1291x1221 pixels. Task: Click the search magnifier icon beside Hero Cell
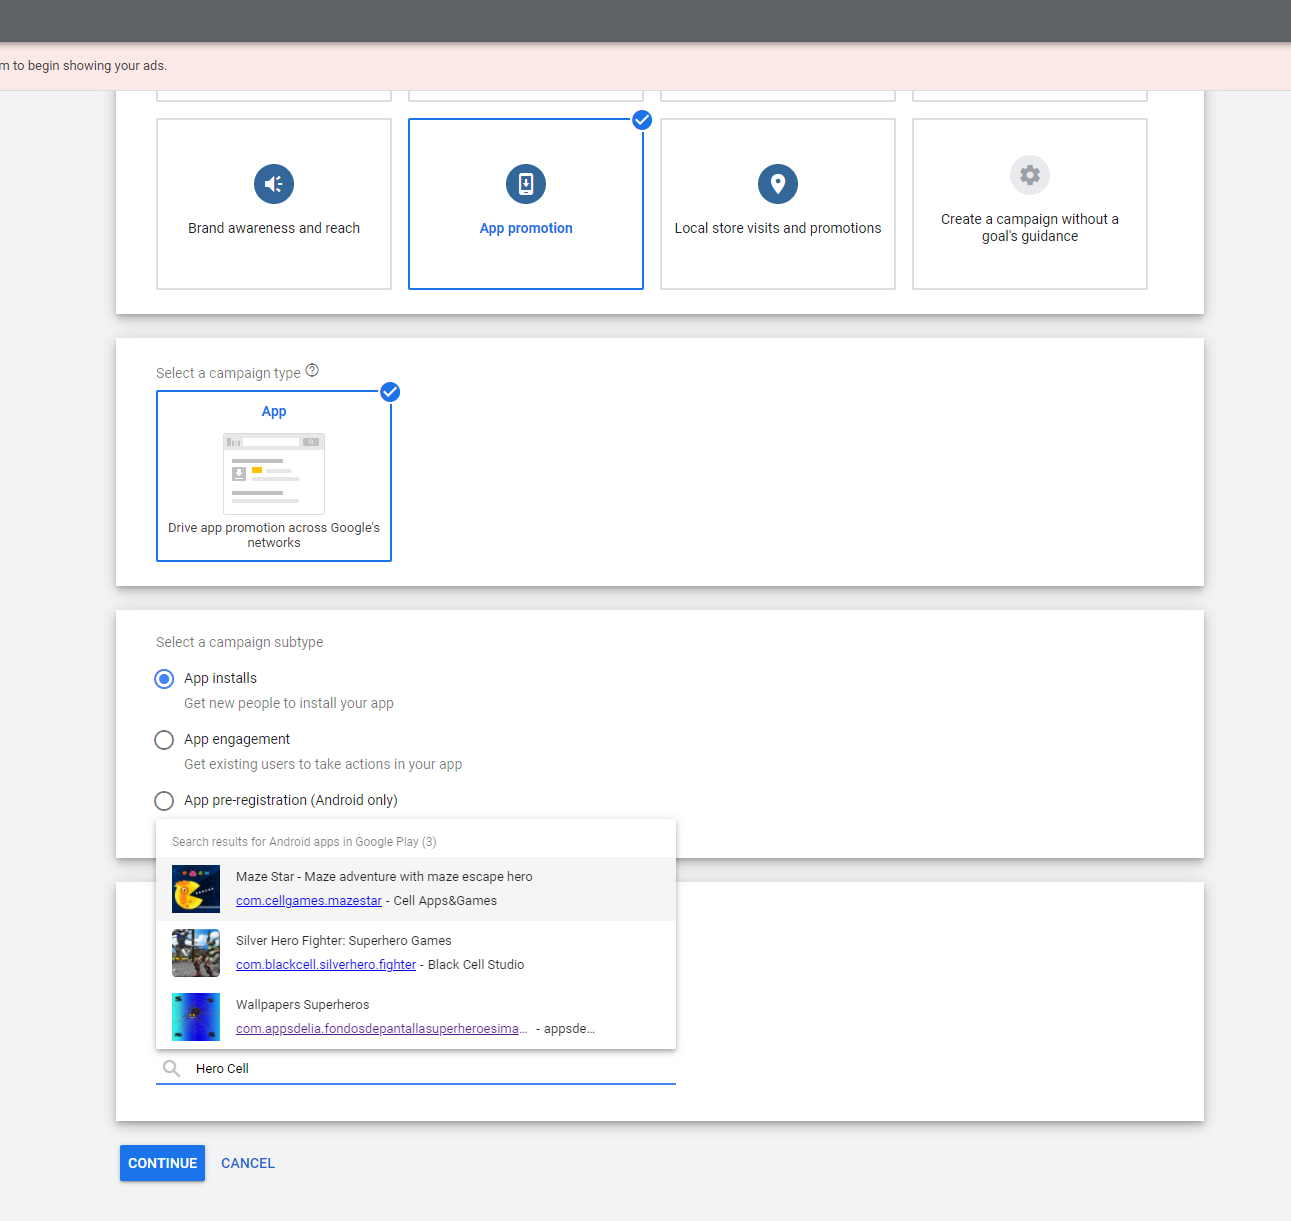tap(172, 1068)
